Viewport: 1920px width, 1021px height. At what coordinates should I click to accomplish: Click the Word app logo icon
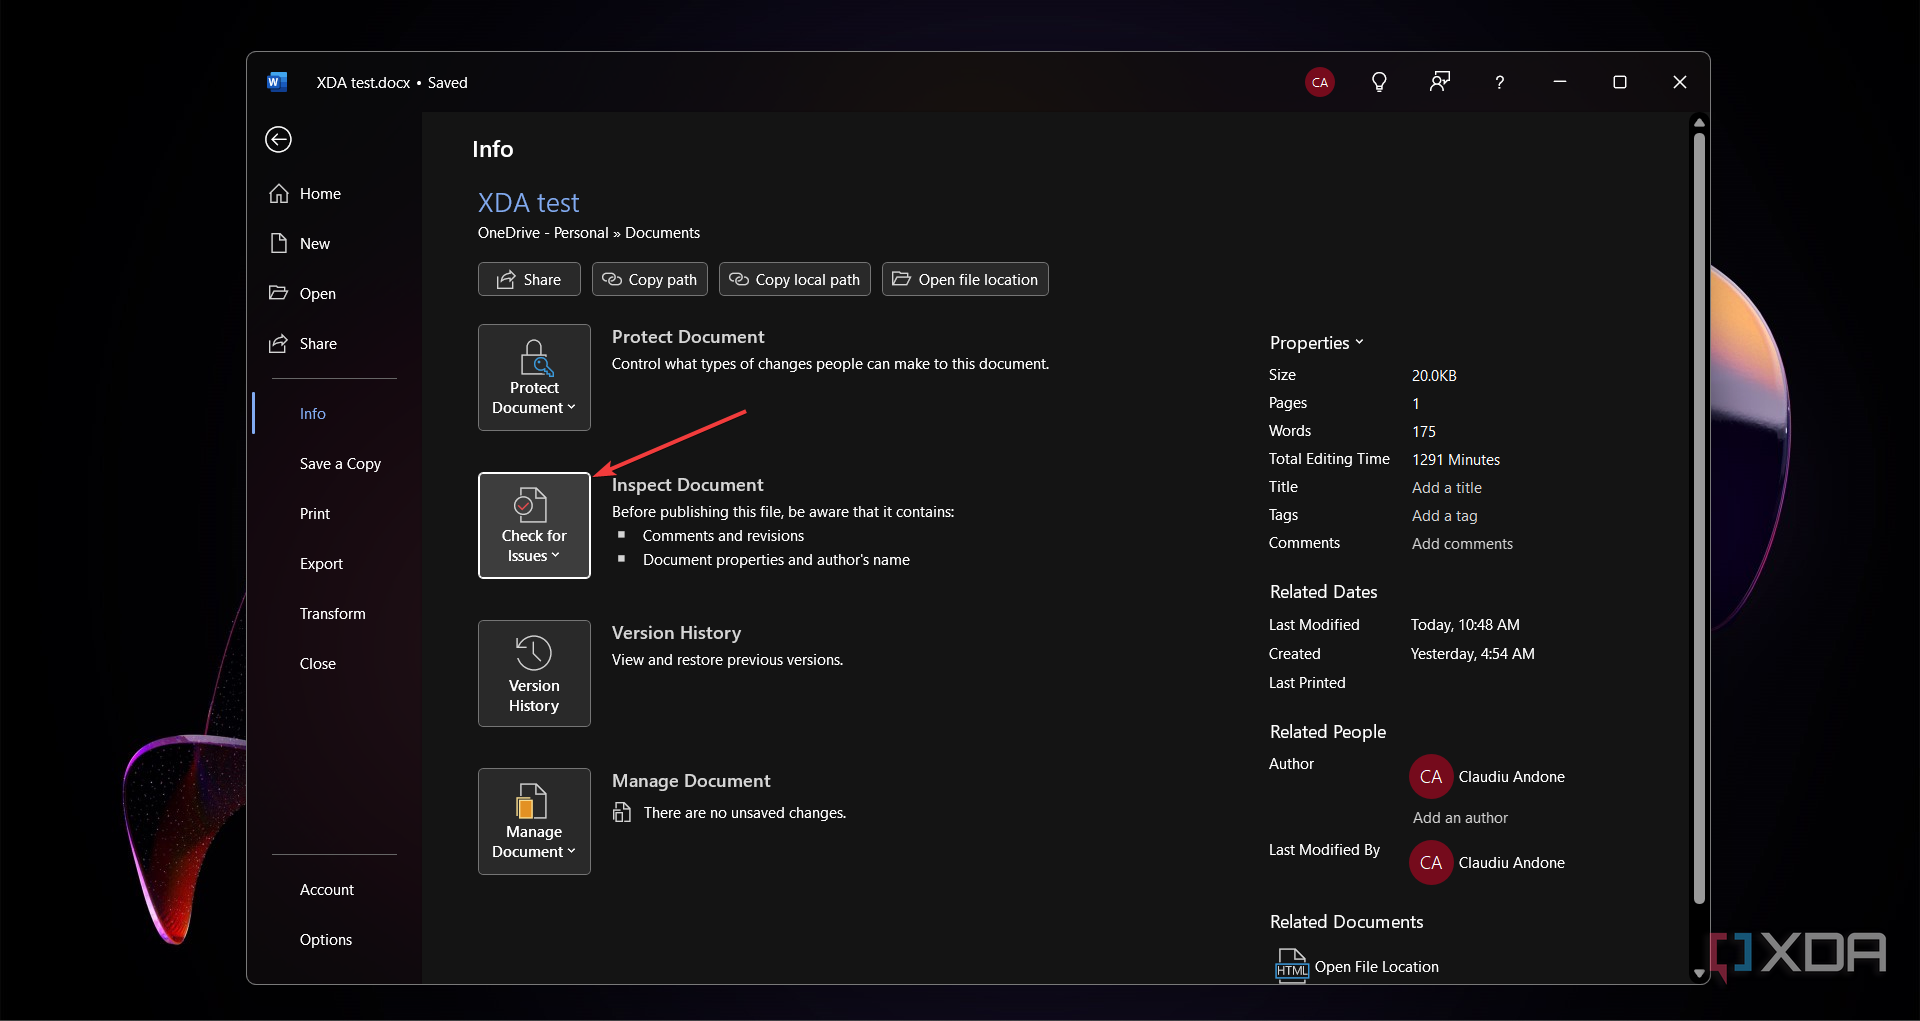277,82
